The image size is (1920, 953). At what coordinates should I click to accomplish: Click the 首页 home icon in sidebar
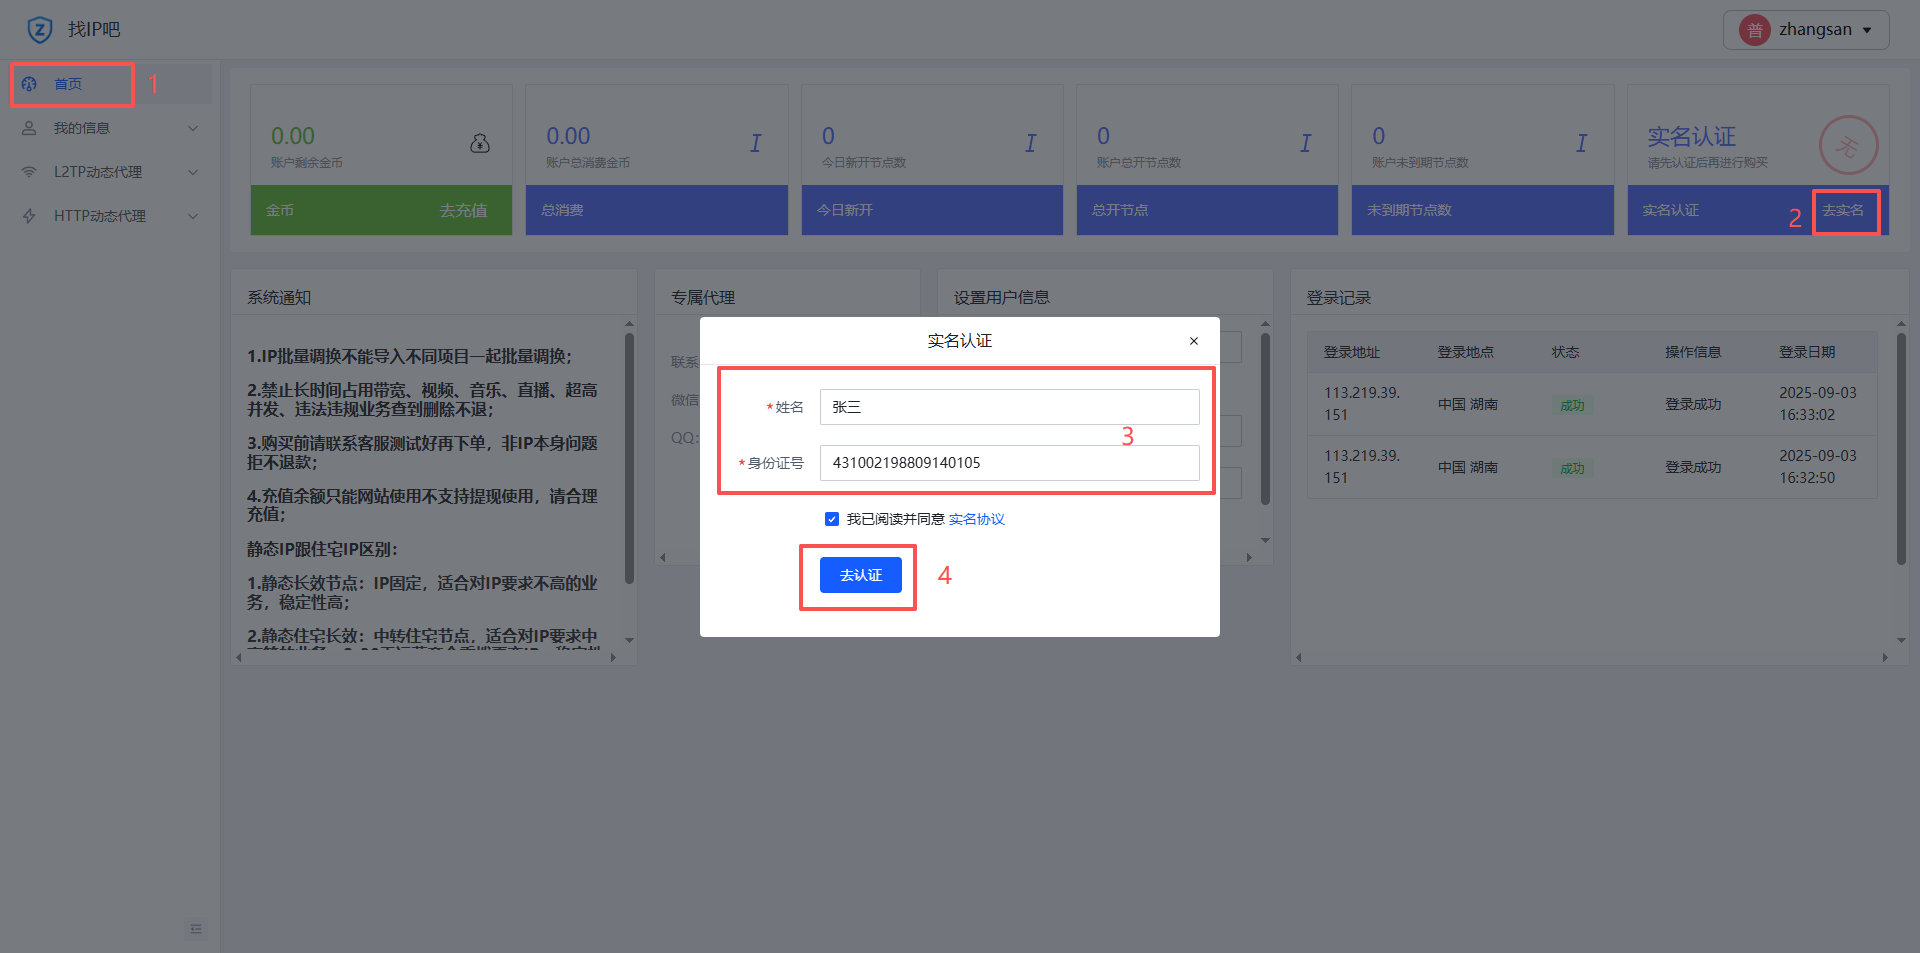click(x=29, y=84)
